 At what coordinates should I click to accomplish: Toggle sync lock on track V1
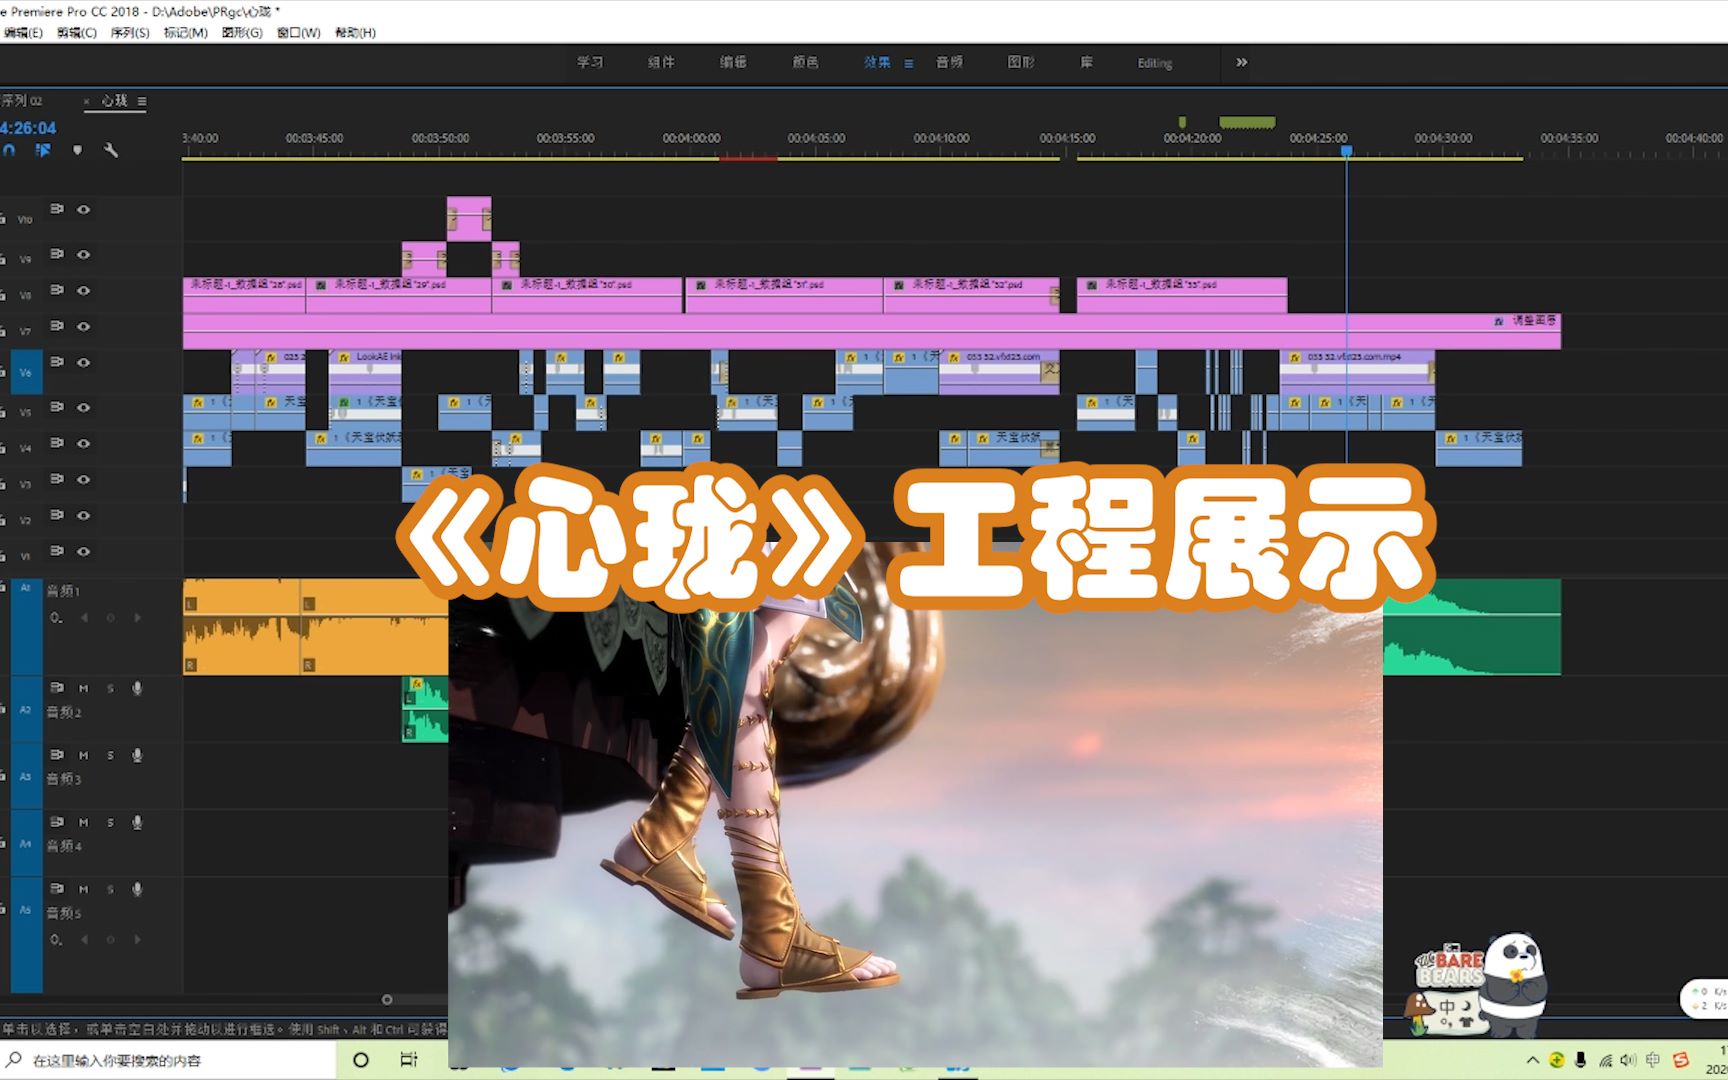point(57,551)
